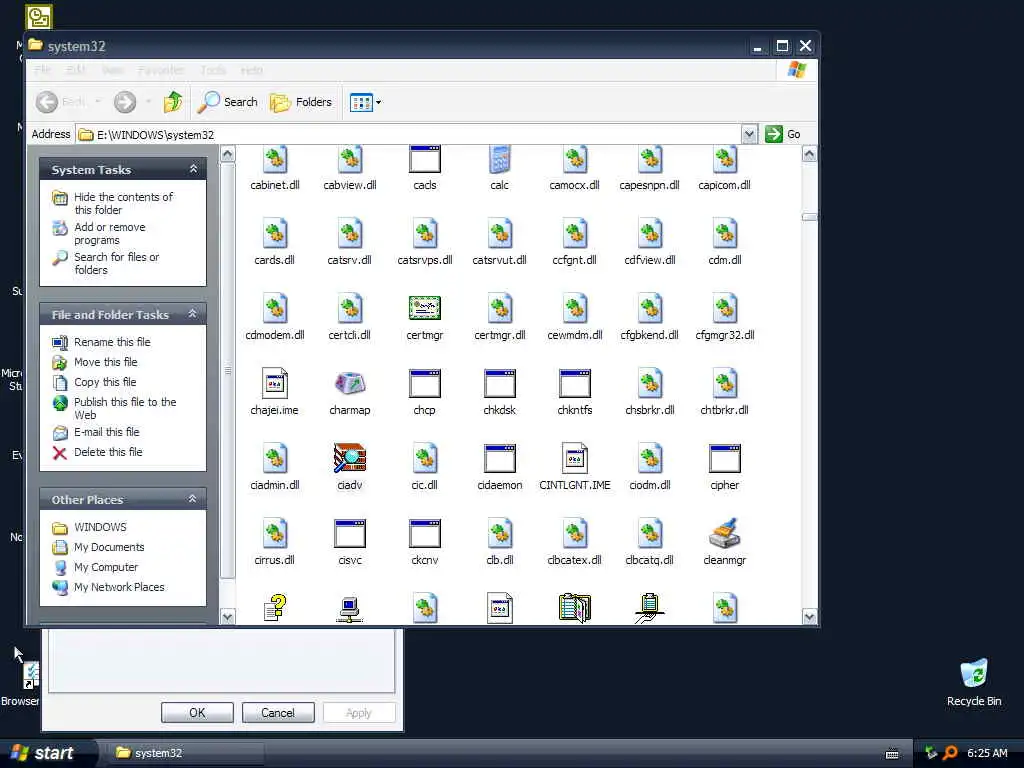This screenshot has width=1024, height=768.
Task: Click OK in the background dialog
Action: 197,712
